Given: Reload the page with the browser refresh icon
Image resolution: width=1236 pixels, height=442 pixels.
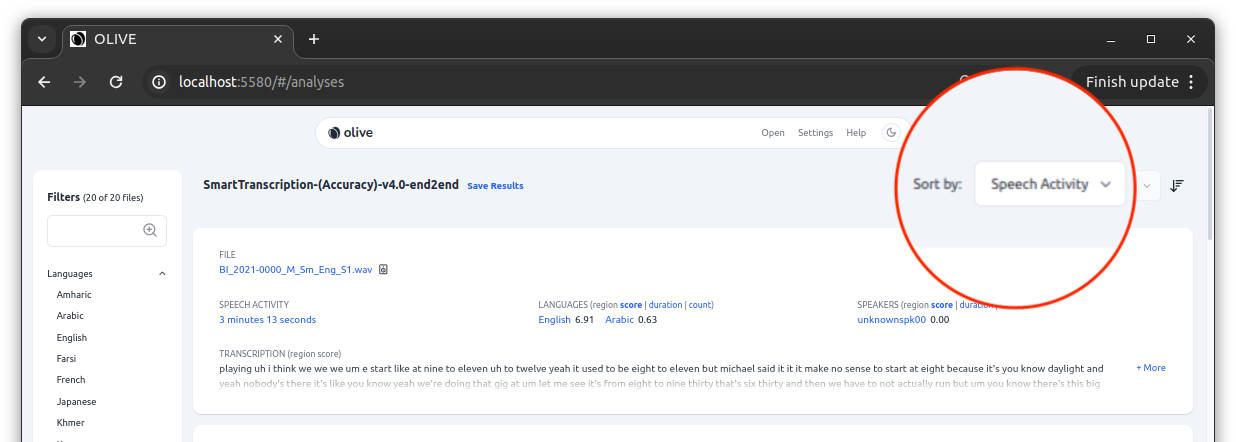Looking at the screenshot, I should (116, 82).
